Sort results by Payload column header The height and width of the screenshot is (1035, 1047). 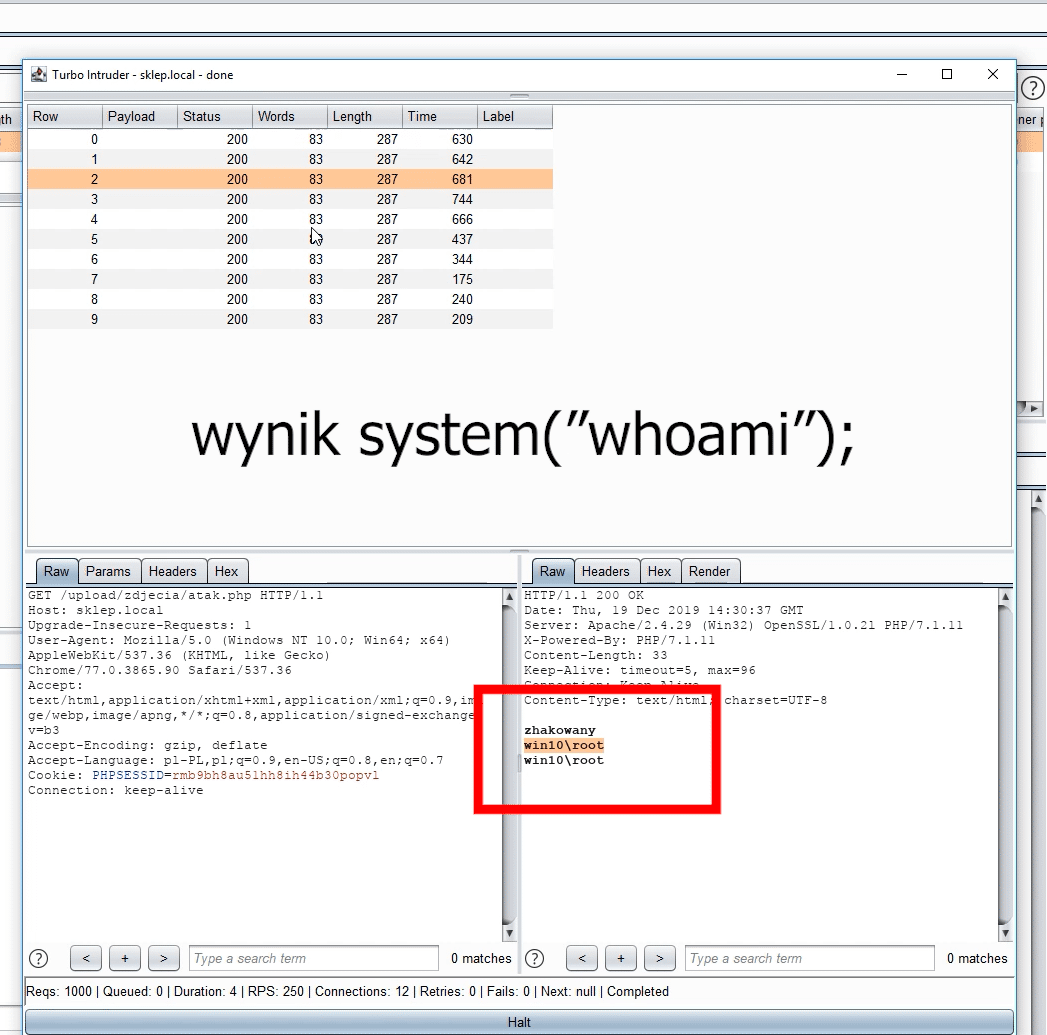point(140,116)
